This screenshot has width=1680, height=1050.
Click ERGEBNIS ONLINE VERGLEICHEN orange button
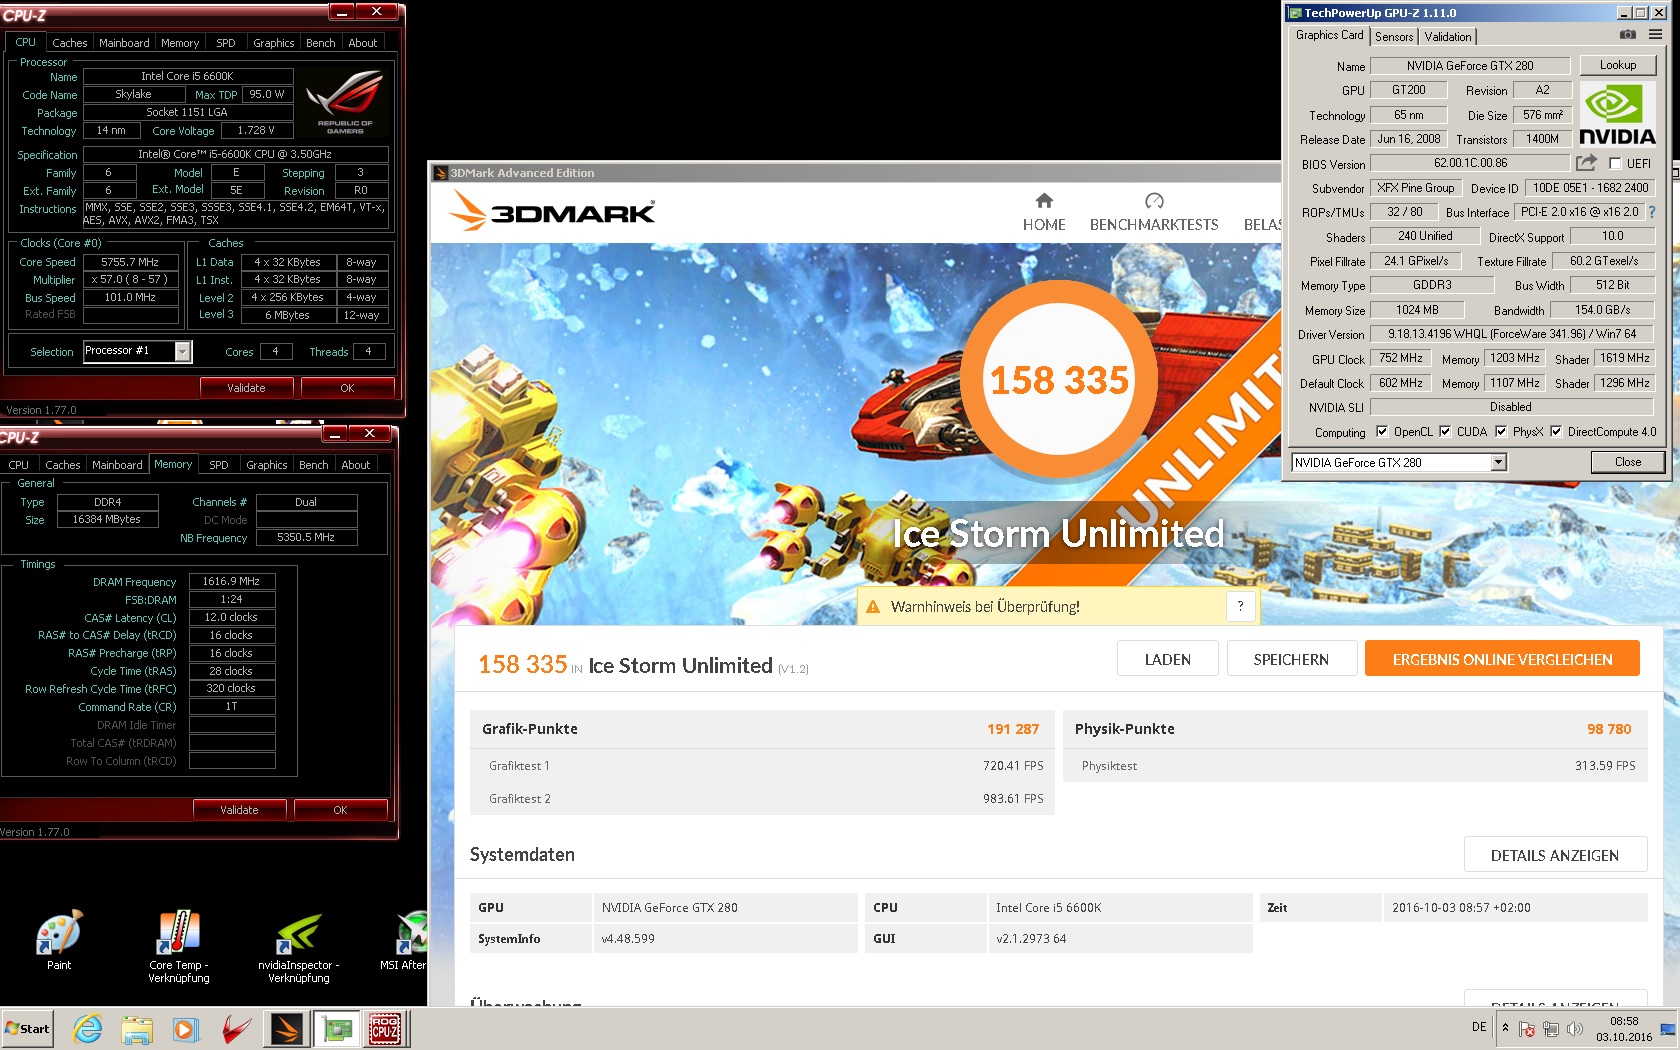point(1502,659)
